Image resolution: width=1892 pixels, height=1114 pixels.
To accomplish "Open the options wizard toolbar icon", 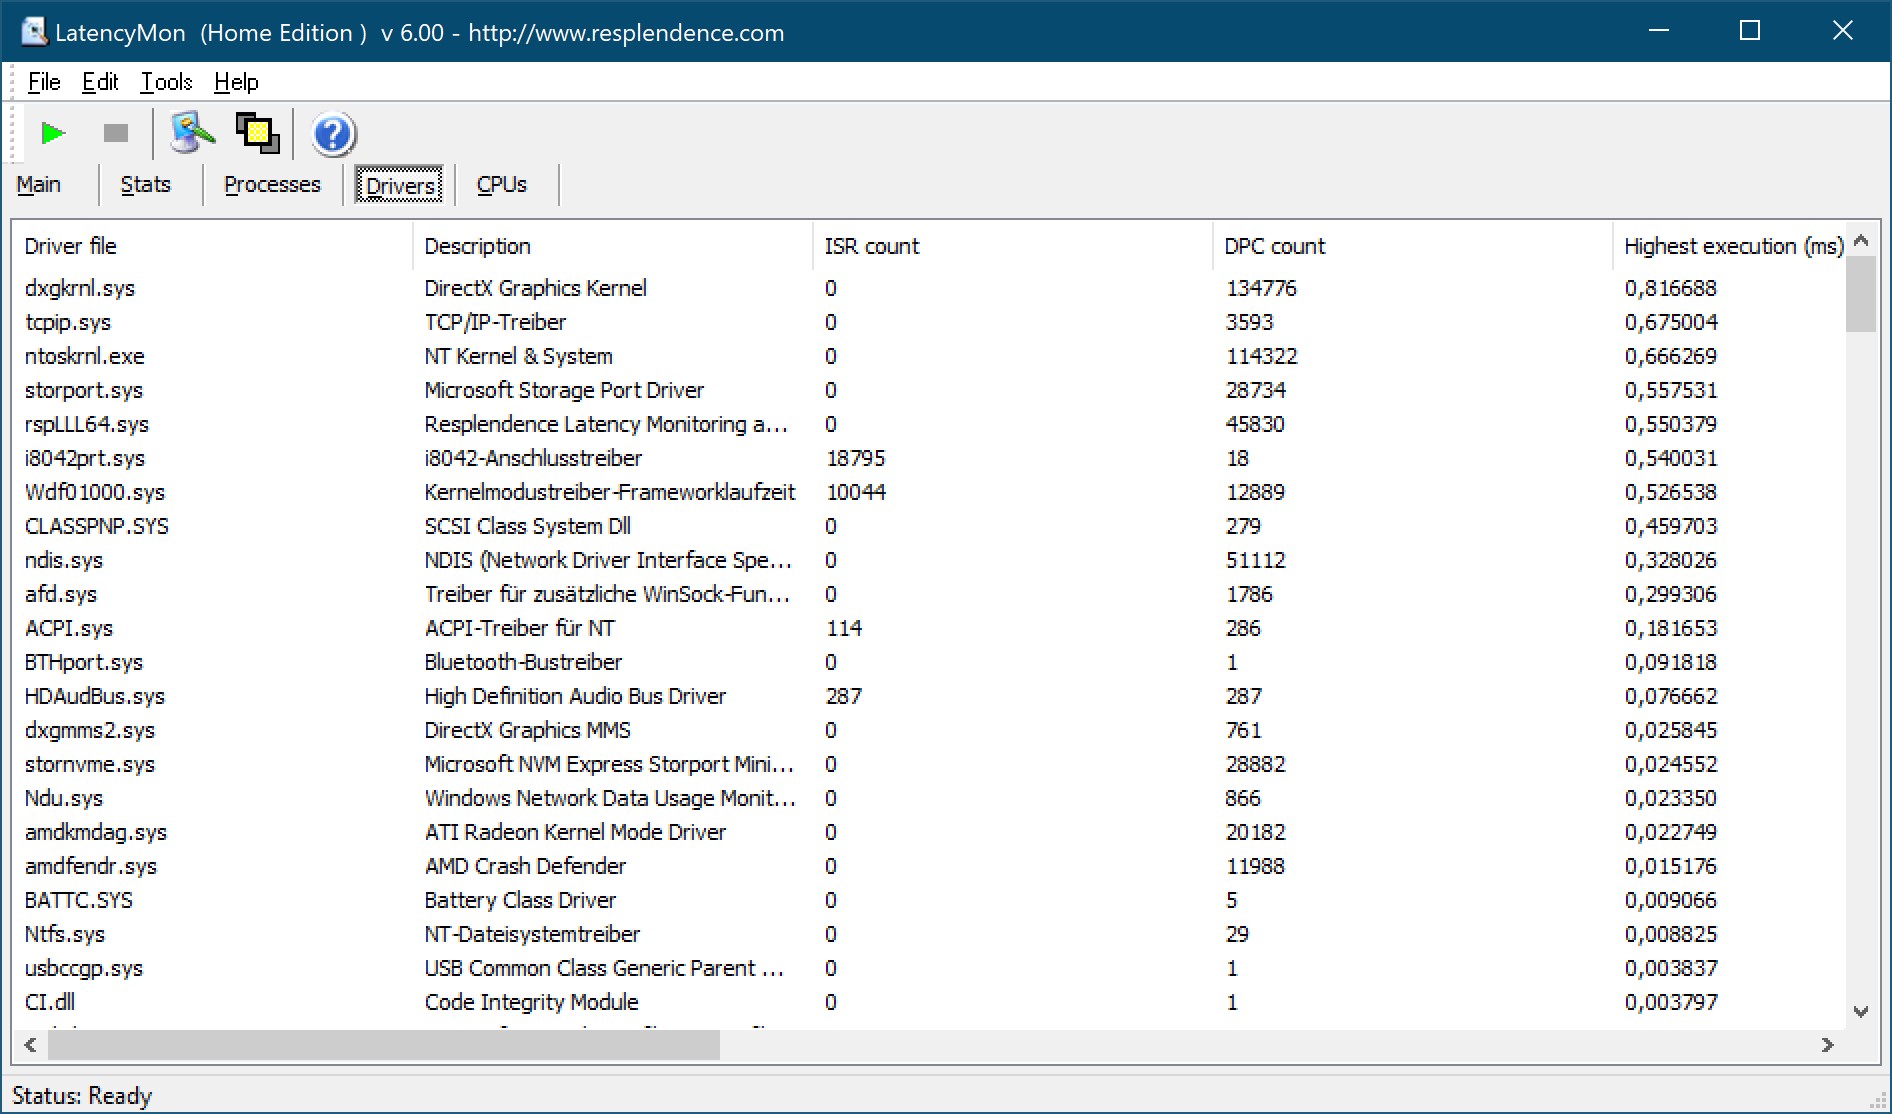I will [x=192, y=133].
